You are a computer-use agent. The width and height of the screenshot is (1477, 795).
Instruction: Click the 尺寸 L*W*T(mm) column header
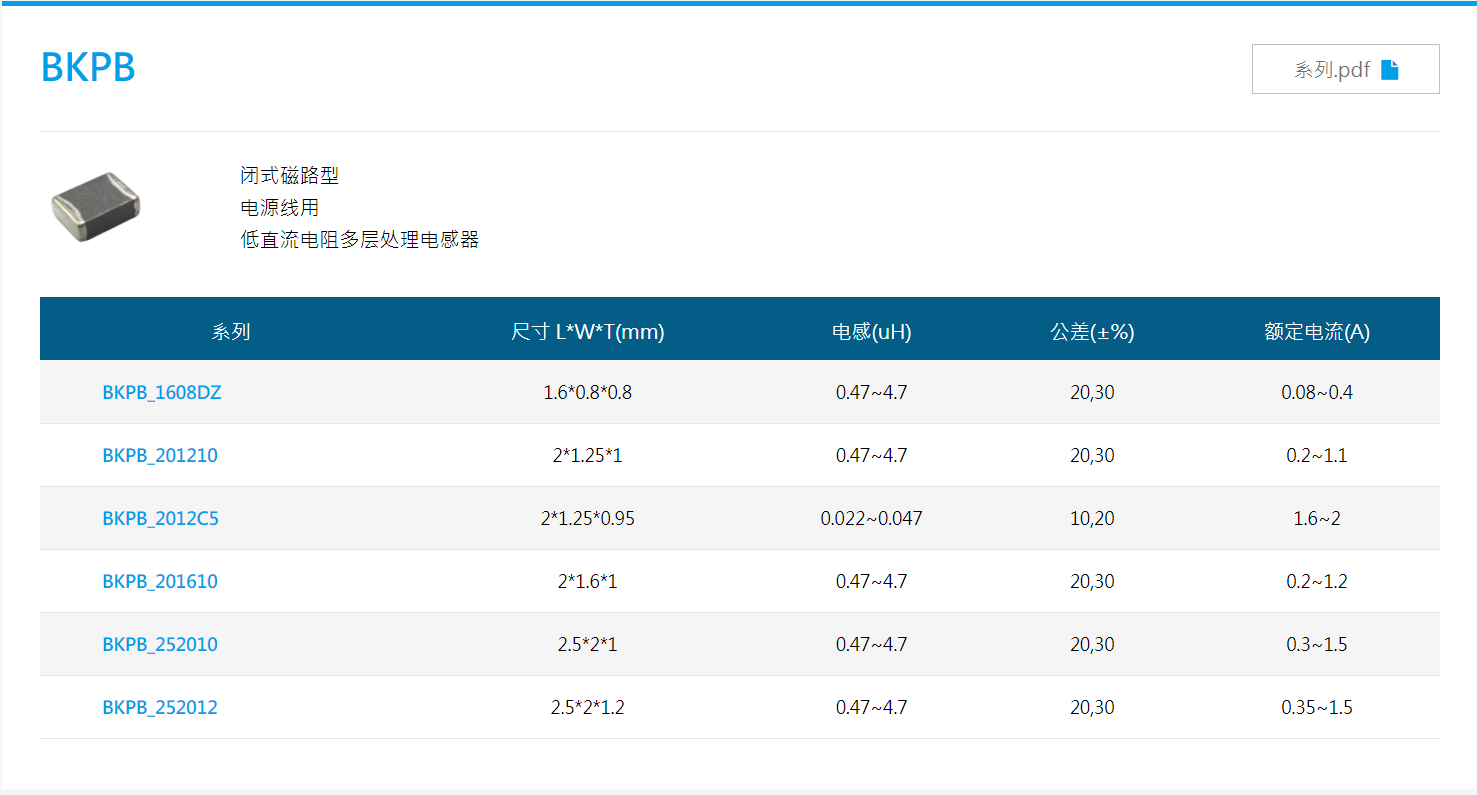point(587,332)
